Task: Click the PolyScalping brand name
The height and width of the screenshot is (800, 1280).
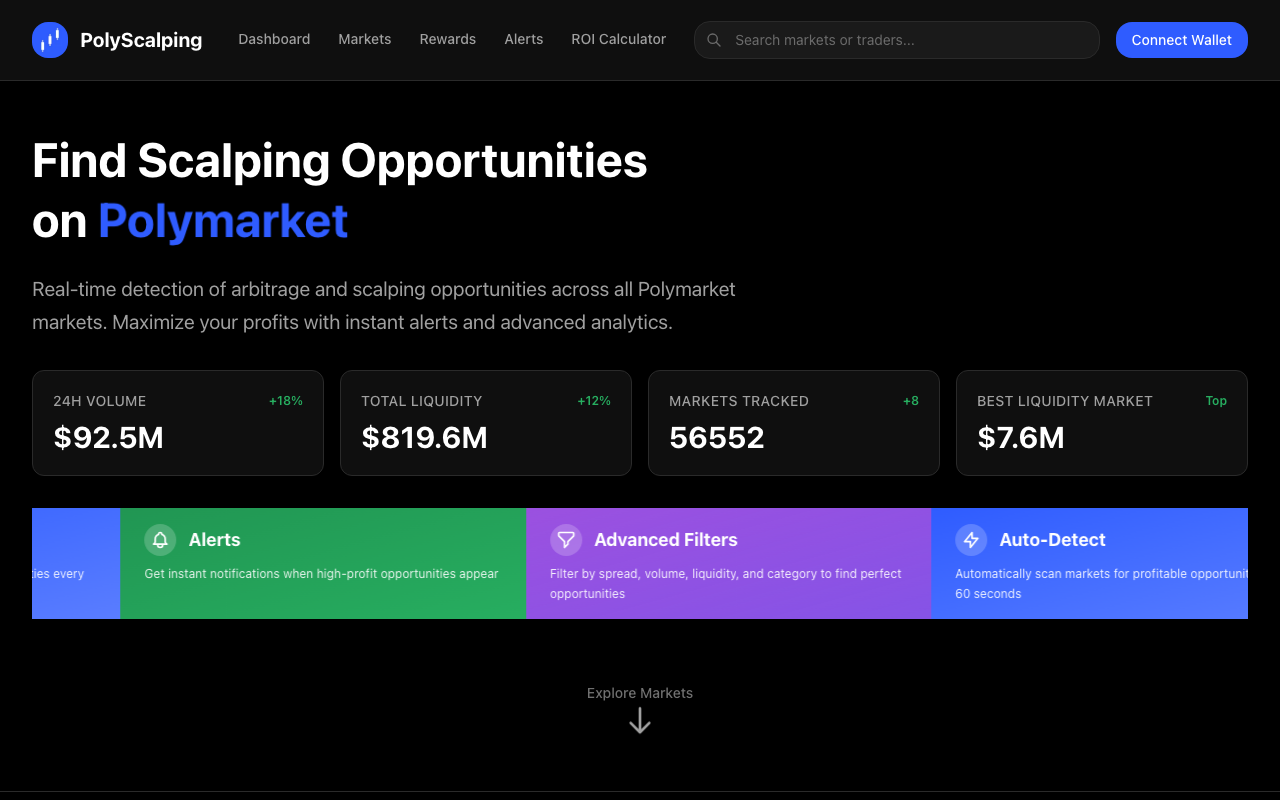Action: [141, 40]
